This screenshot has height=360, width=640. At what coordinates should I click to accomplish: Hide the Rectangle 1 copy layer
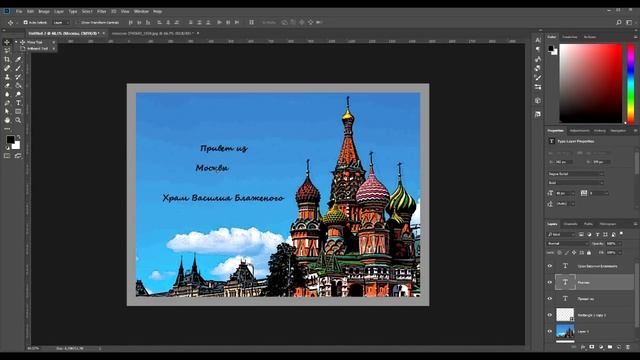tap(550, 315)
